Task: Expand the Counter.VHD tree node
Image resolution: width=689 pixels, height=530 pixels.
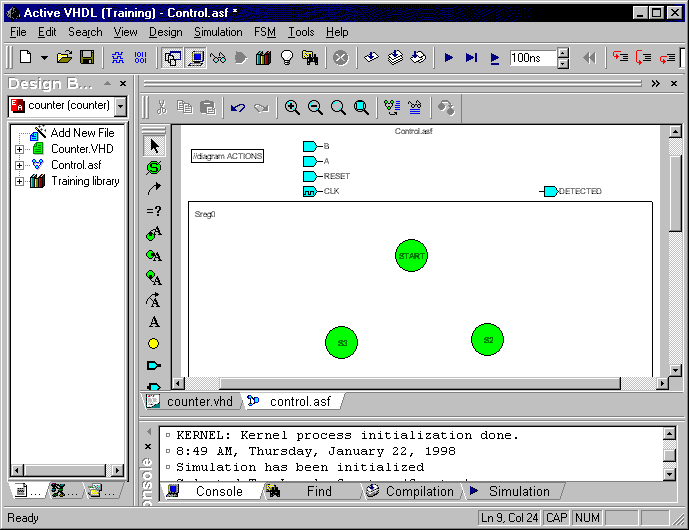Action: [x=19, y=149]
